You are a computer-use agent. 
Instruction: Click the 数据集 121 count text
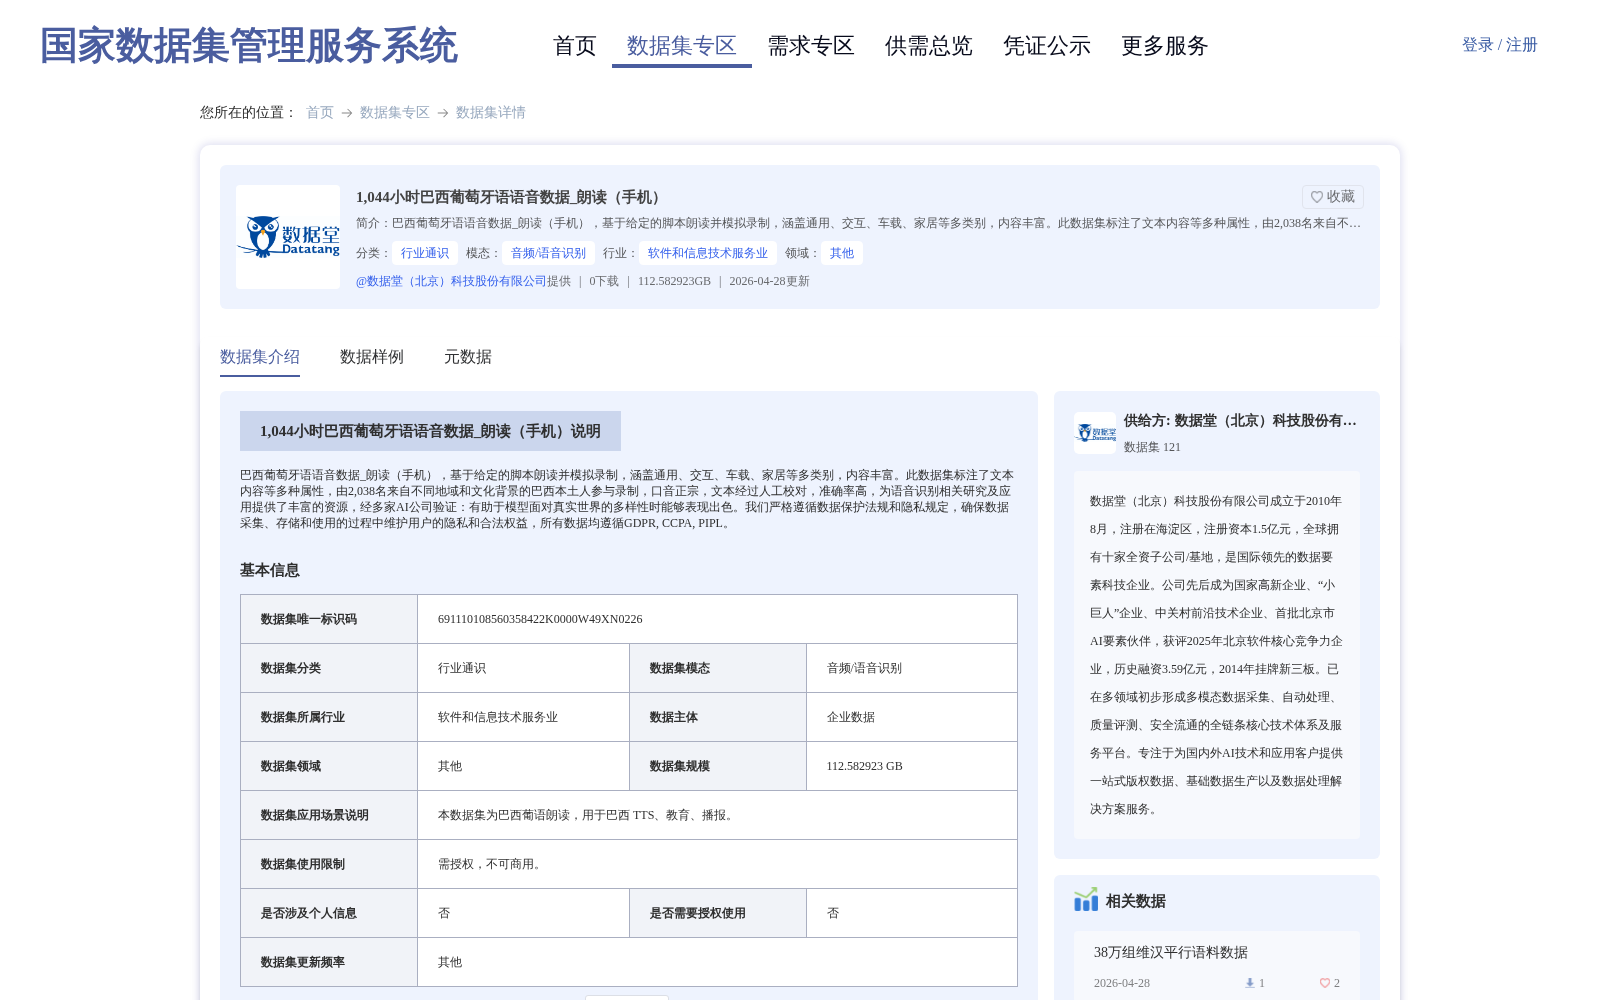(1152, 447)
